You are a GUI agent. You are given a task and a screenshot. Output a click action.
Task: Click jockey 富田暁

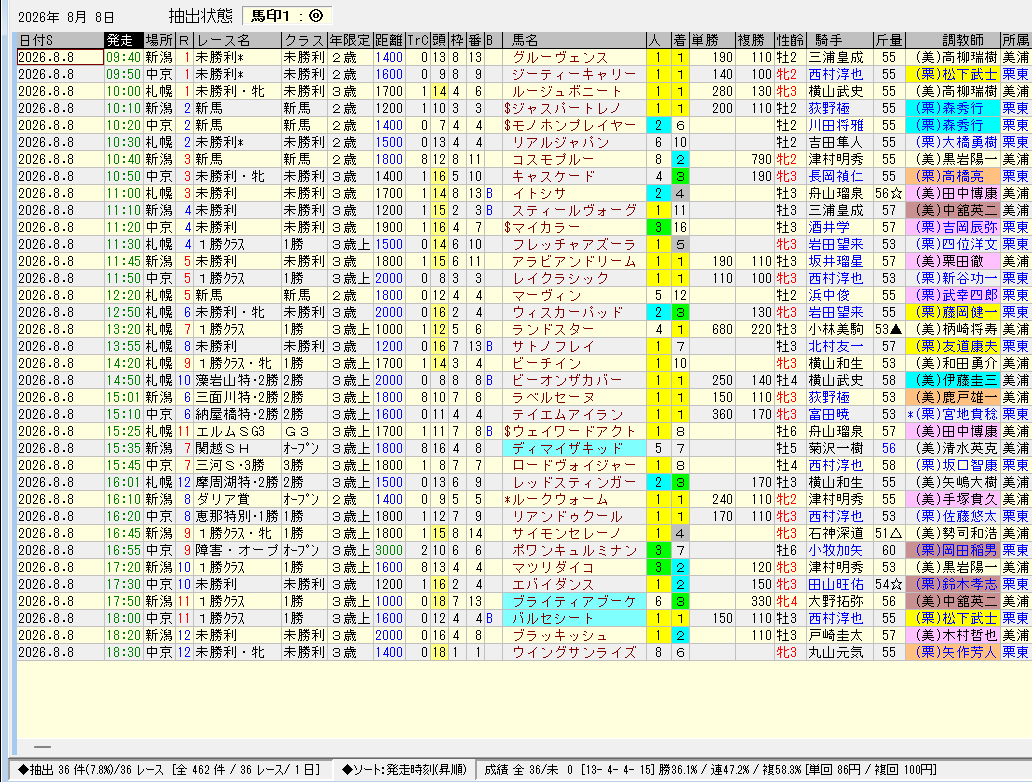pyautogui.click(x=829, y=414)
